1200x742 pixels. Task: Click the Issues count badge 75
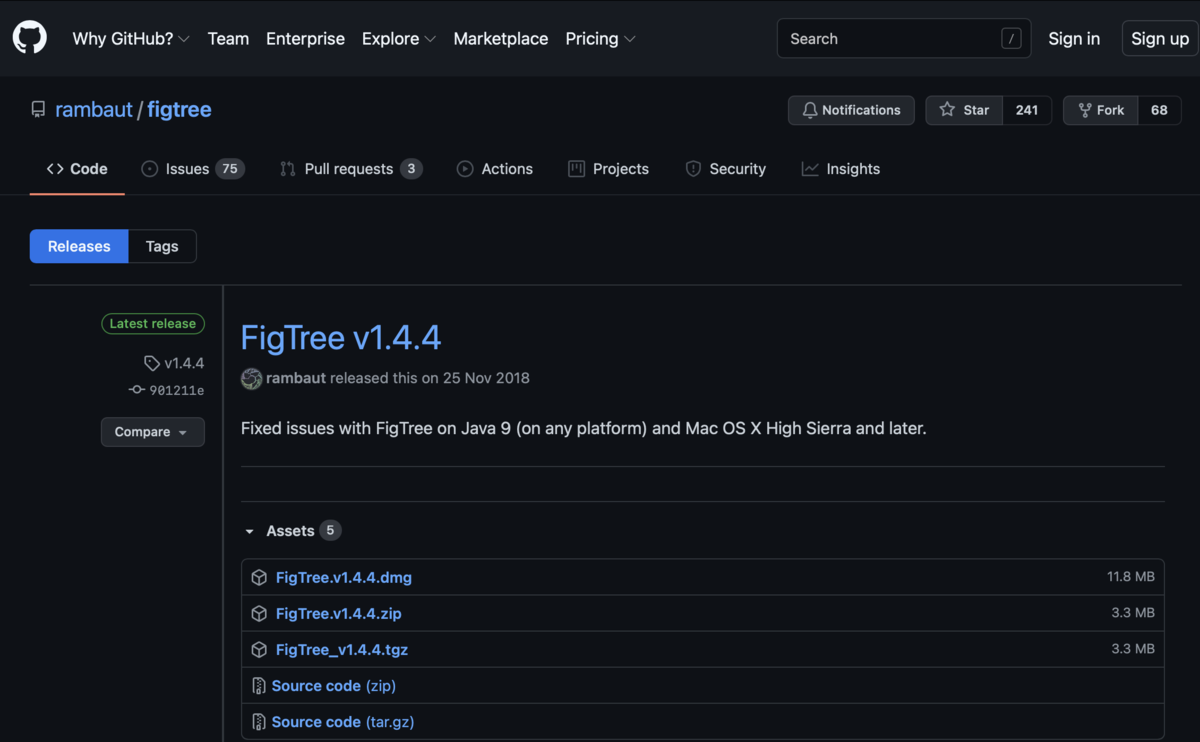tap(230, 169)
